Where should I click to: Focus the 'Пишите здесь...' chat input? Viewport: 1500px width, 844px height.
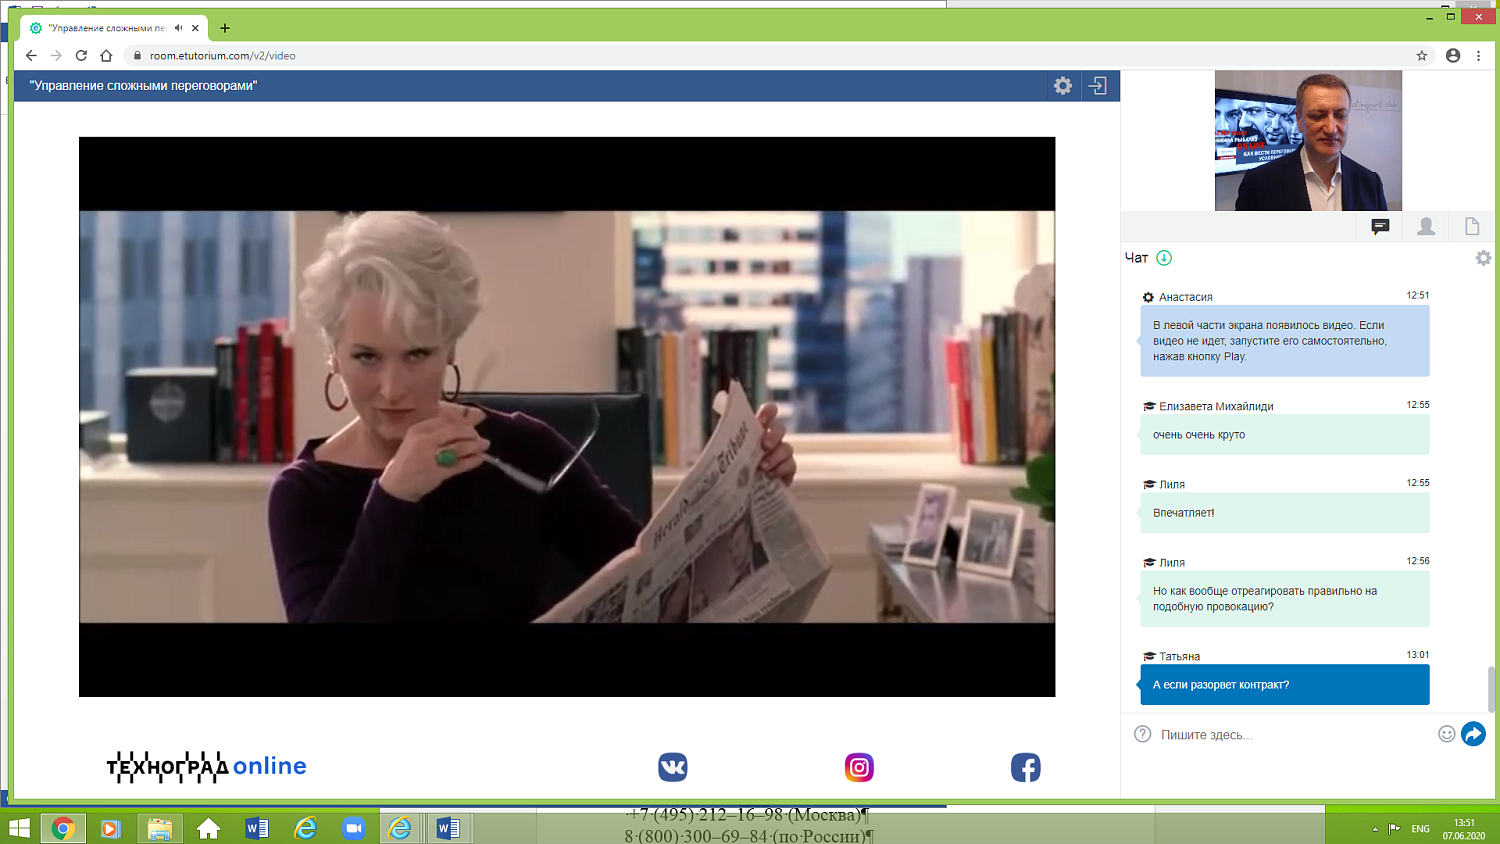1295,735
